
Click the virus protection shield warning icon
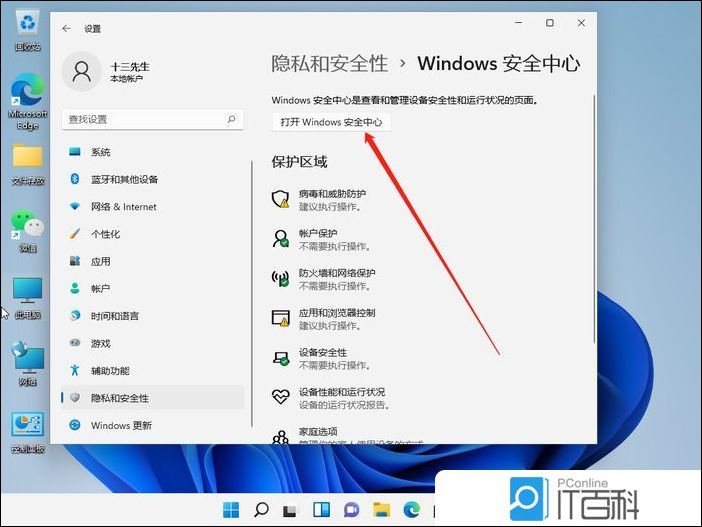pos(281,199)
